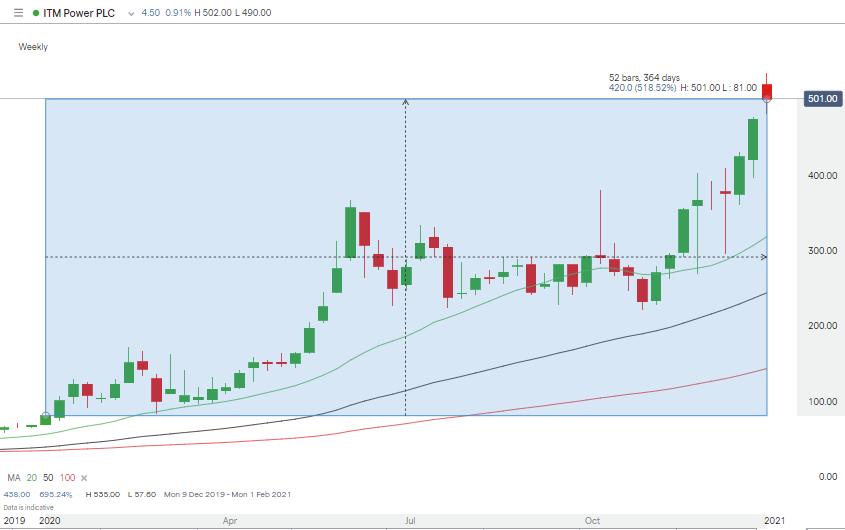The width and height of the screenshot is (845, 530).
Task: Click the 400.00 price axis label
Action: pos(822,176)
